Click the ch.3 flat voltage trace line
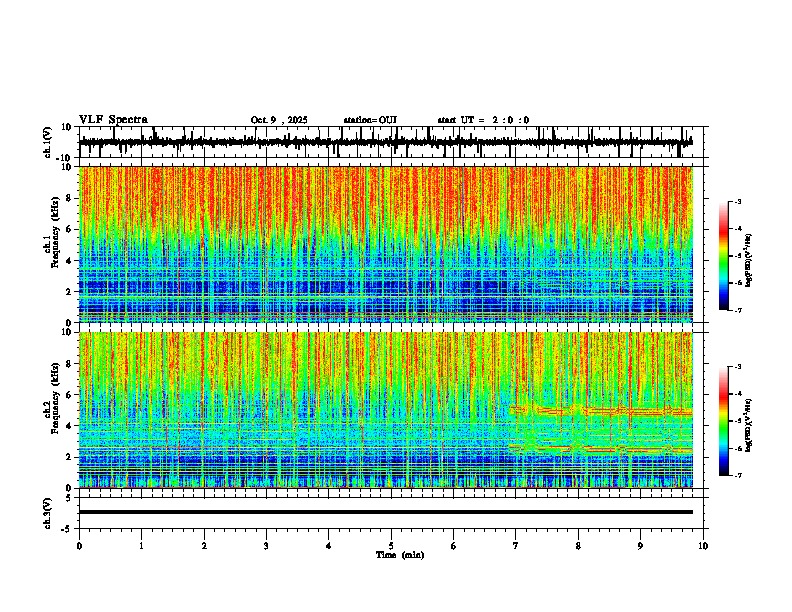792x612 pixels. [x=386, y=512]
